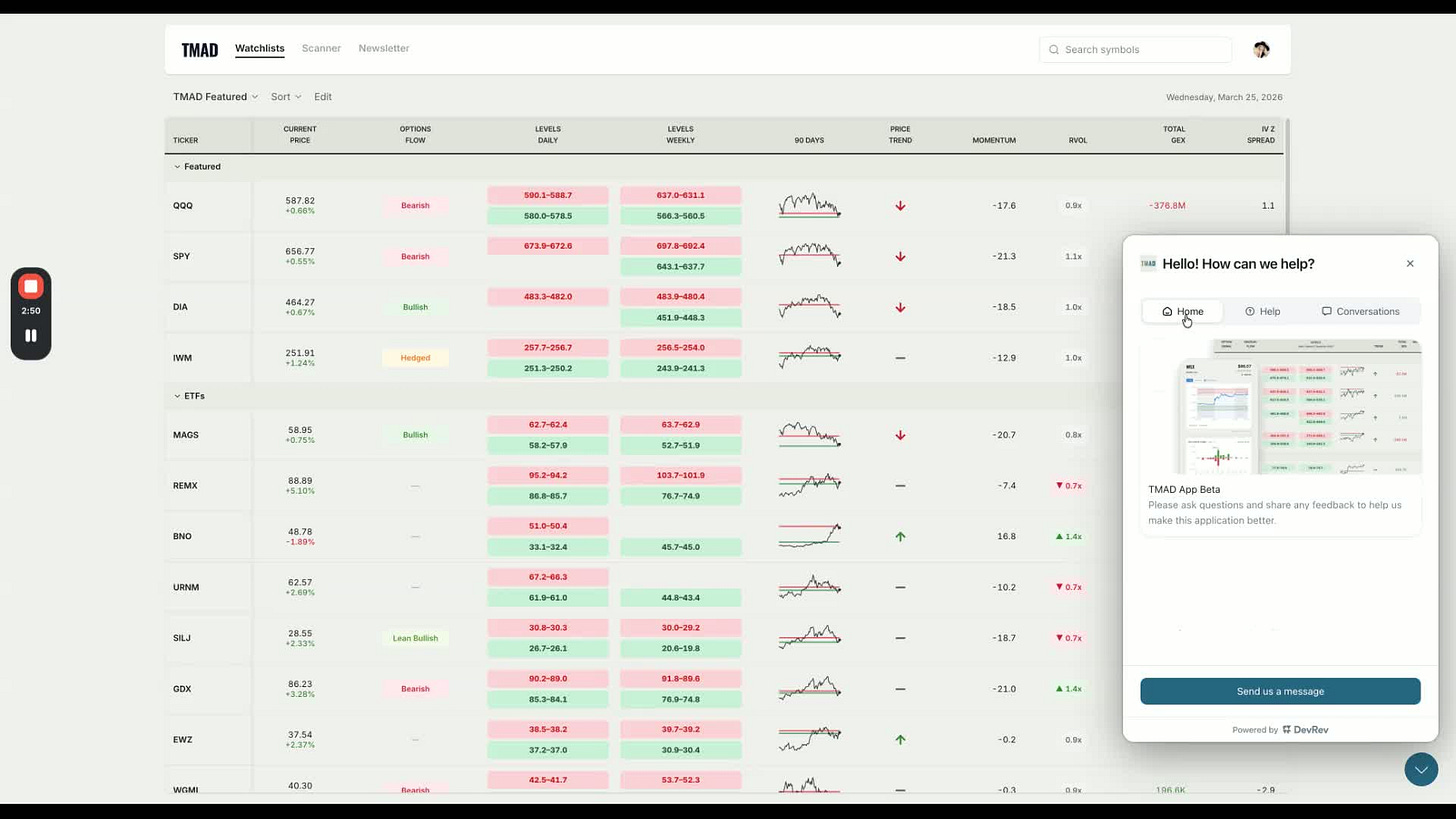This screenshot has width=1456, height=819.
Task: Select the Home tab in help widget
Action: (x=1182, y=311)
